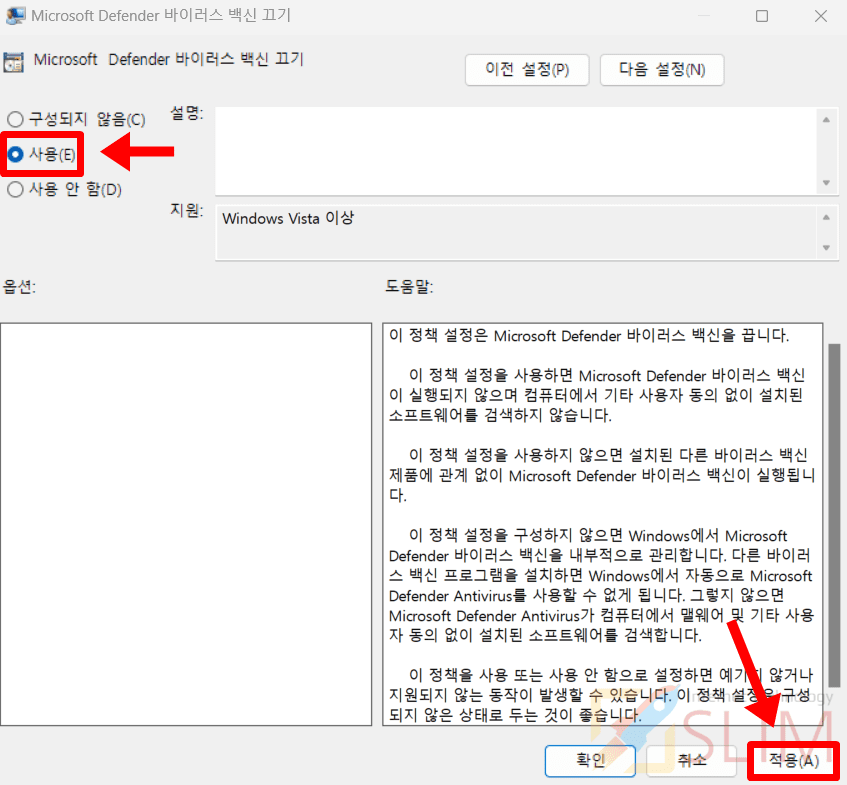Cancel with the 취소 button
The image size is (847, 785).
(691, 761)
